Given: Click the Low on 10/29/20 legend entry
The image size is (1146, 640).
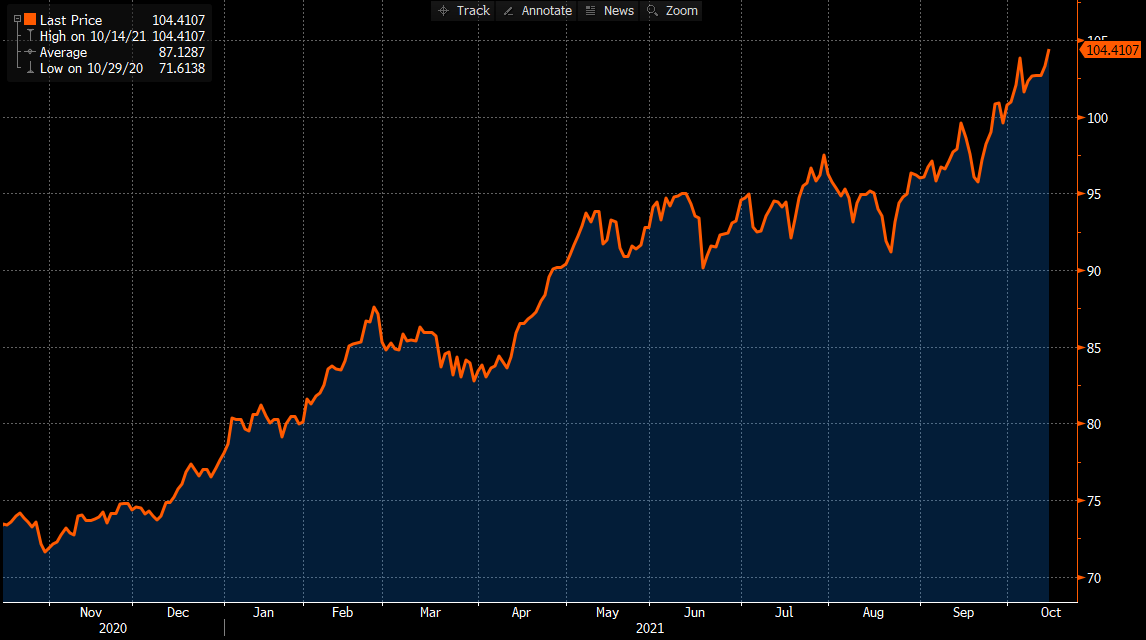Looking at the screenshot, I should [x=88, y=68].
